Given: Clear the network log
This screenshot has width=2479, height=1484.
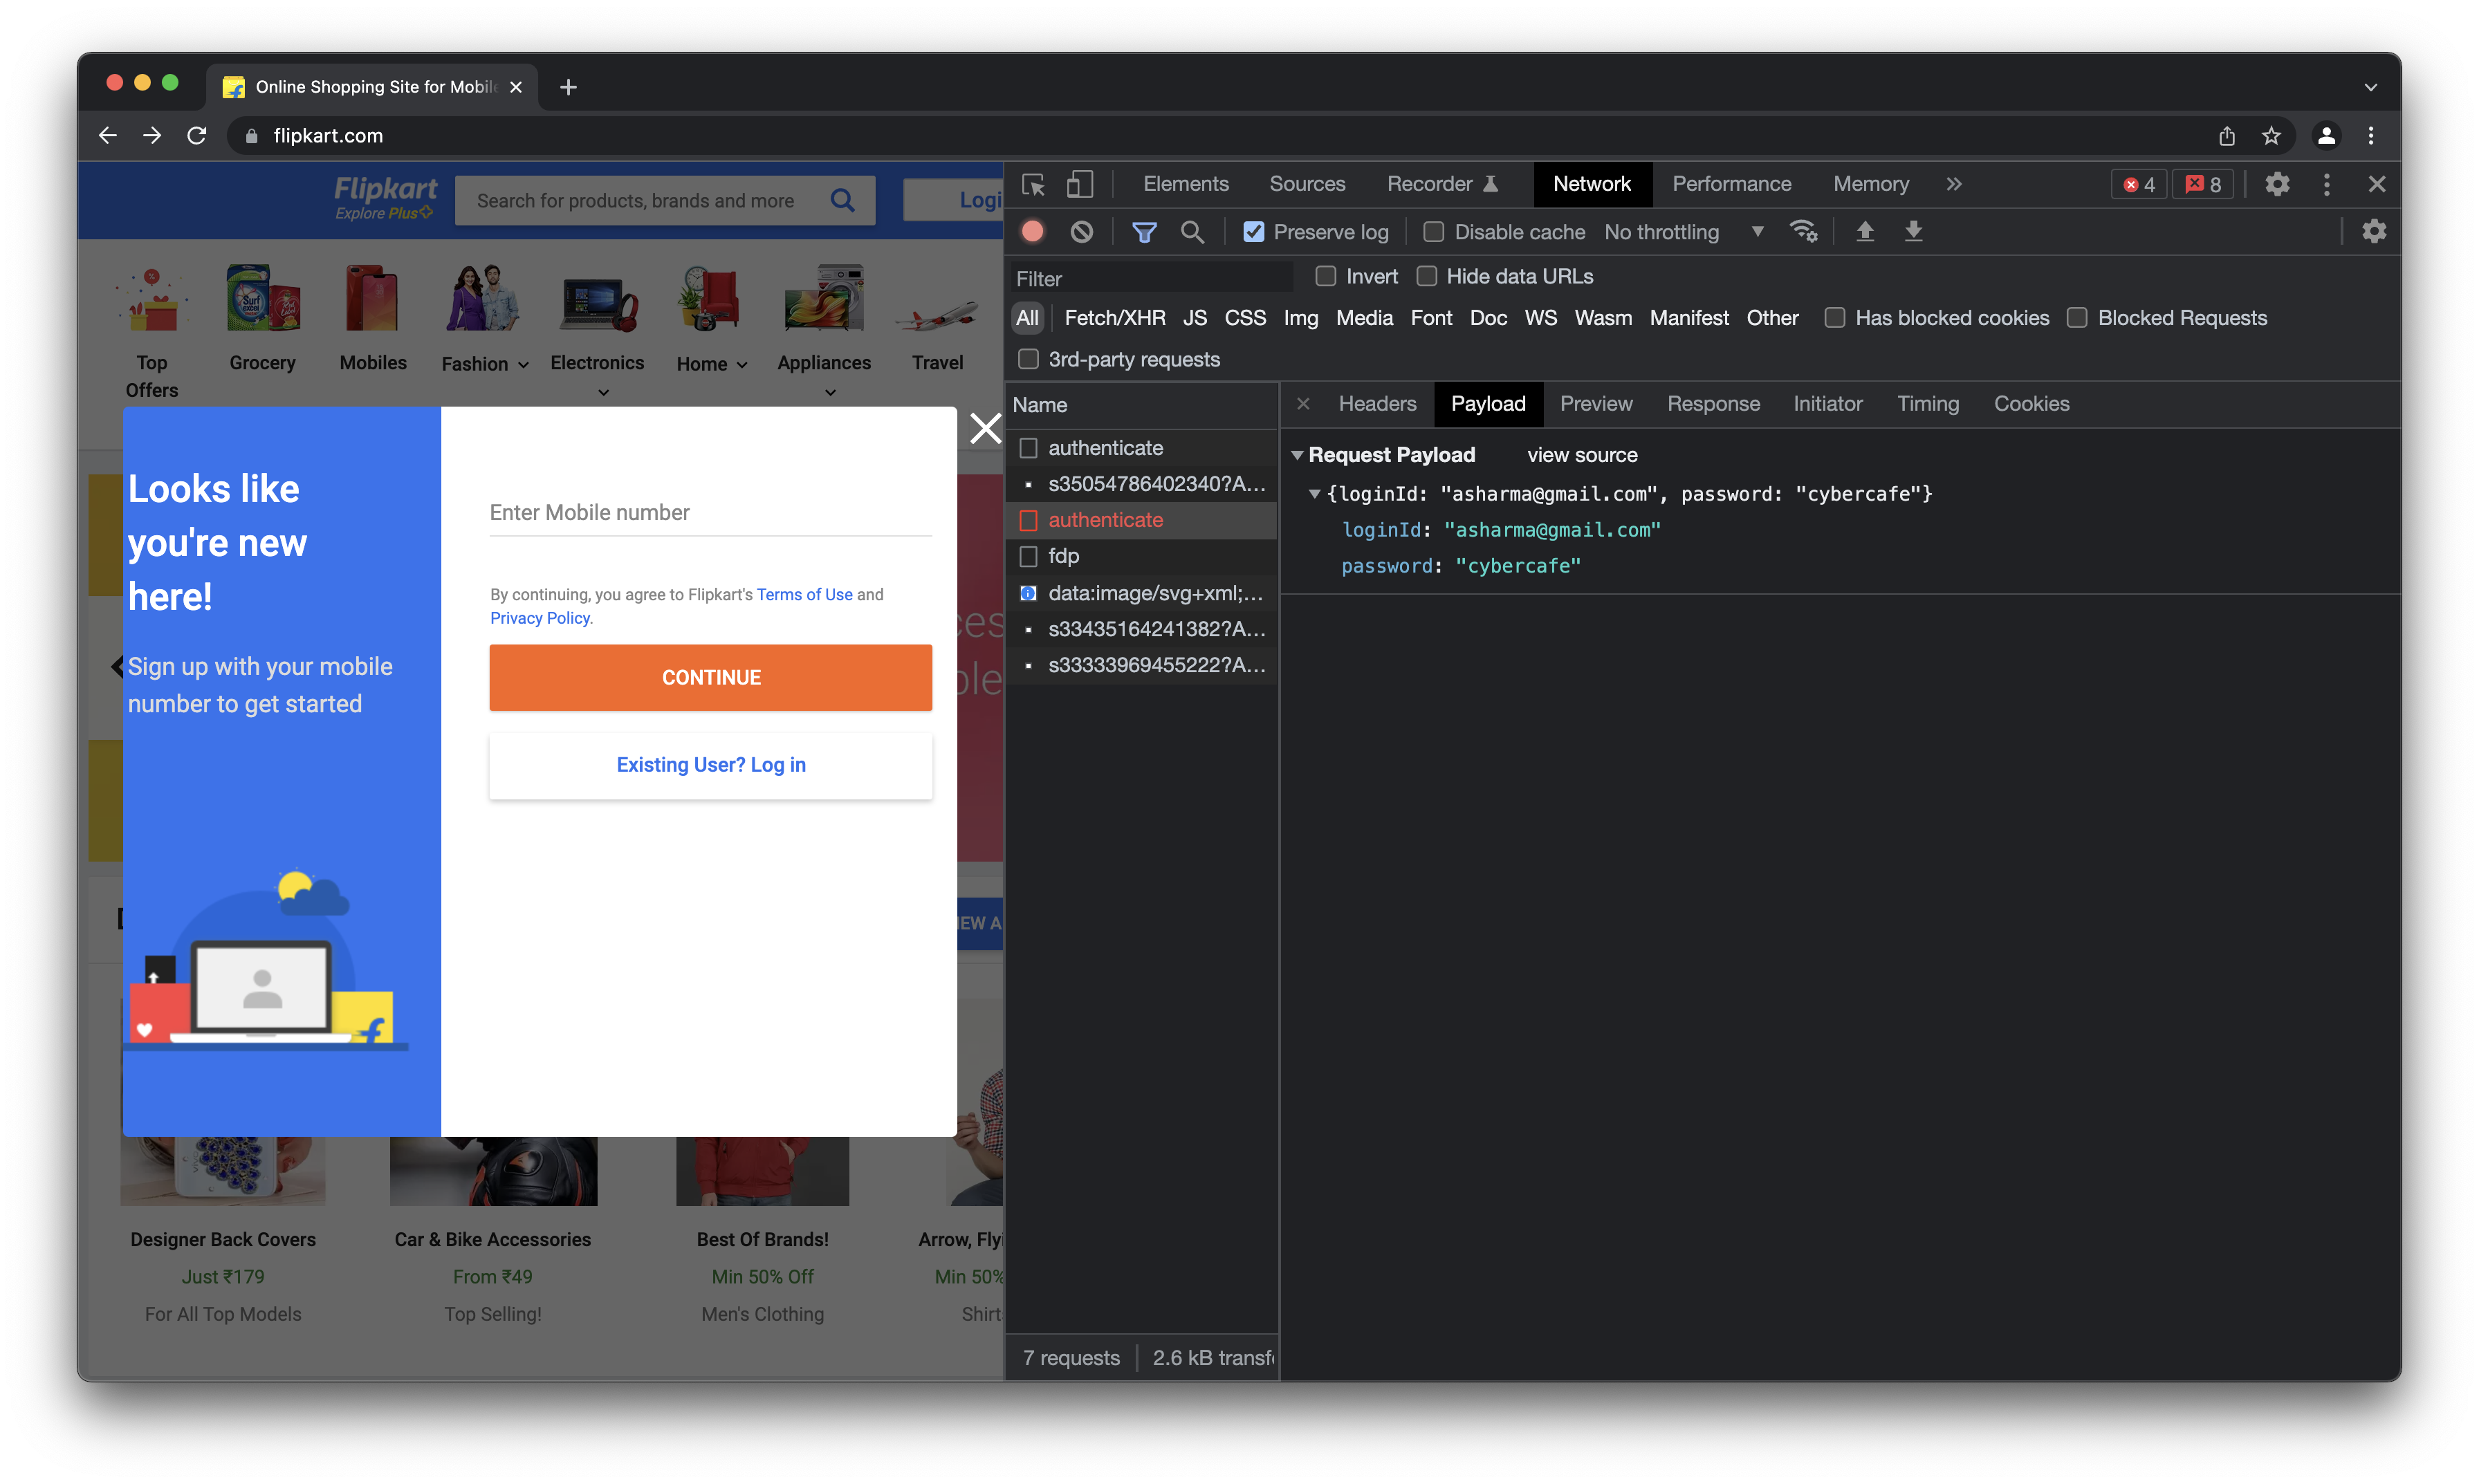Looking at the screenshot, I should click(x=1082, y=232).
